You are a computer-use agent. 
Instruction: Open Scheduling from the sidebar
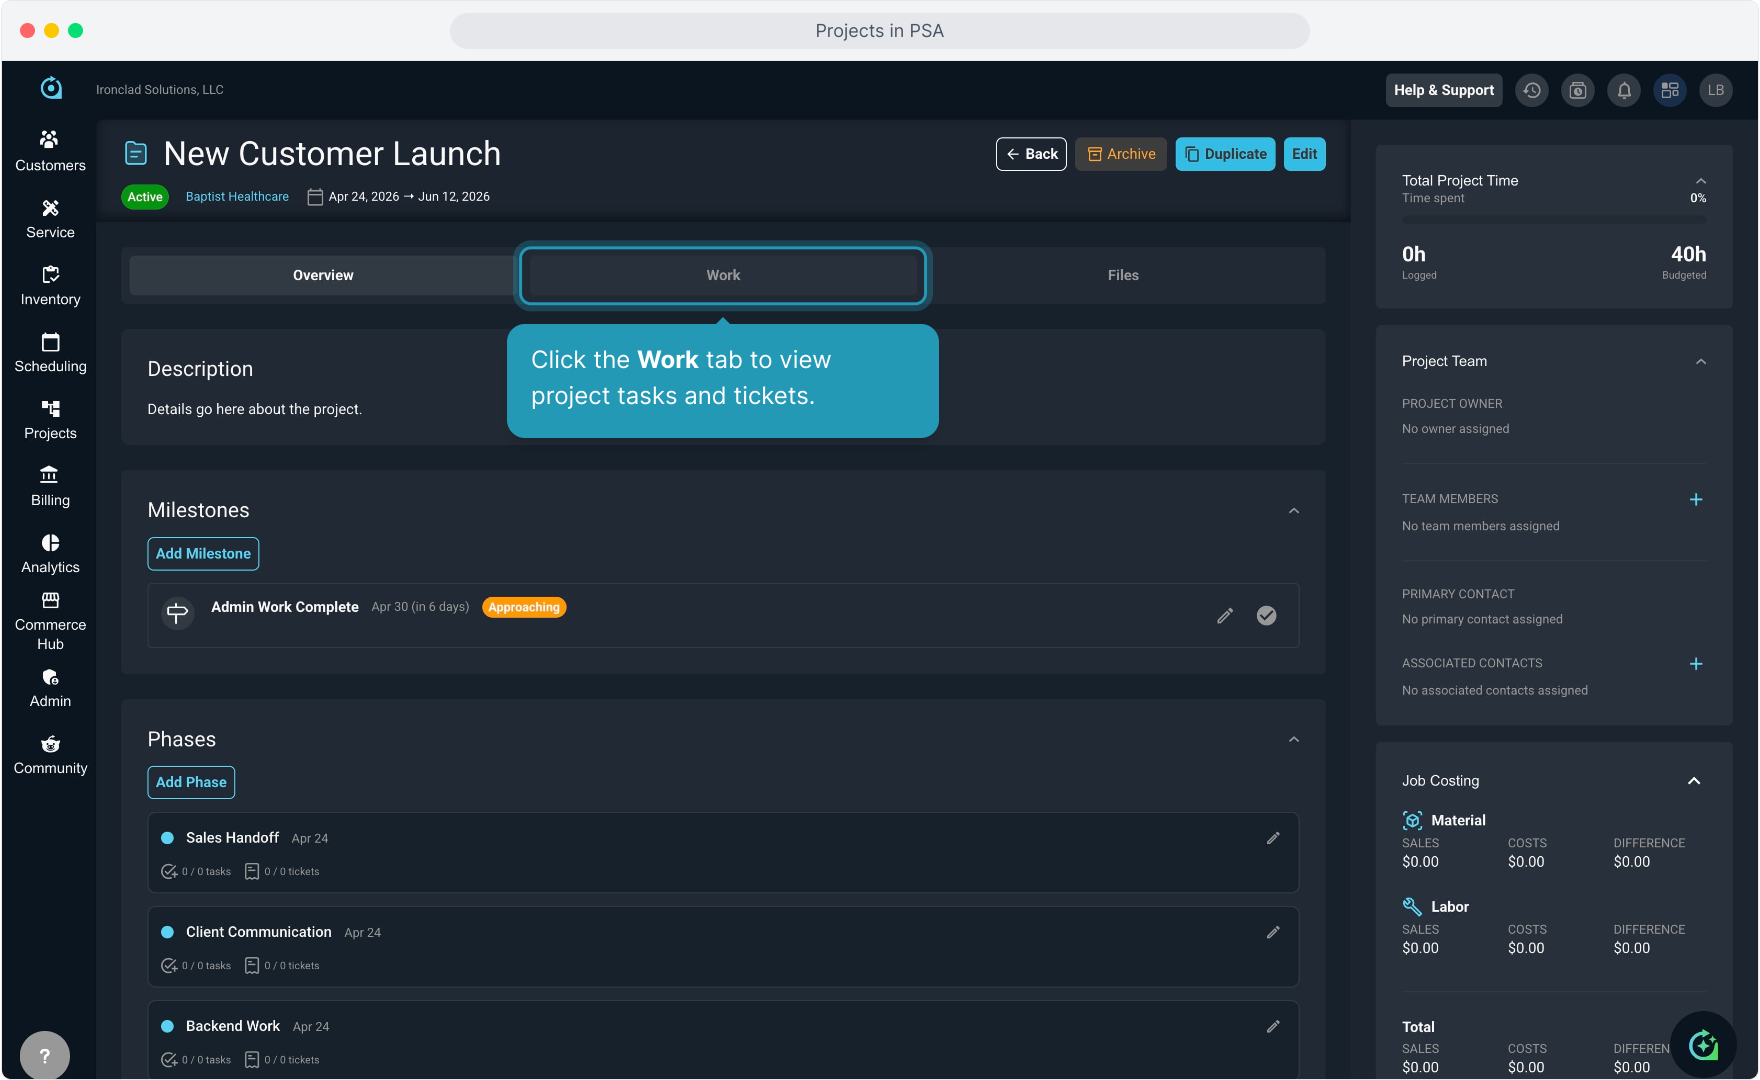[x=50, y=353]
